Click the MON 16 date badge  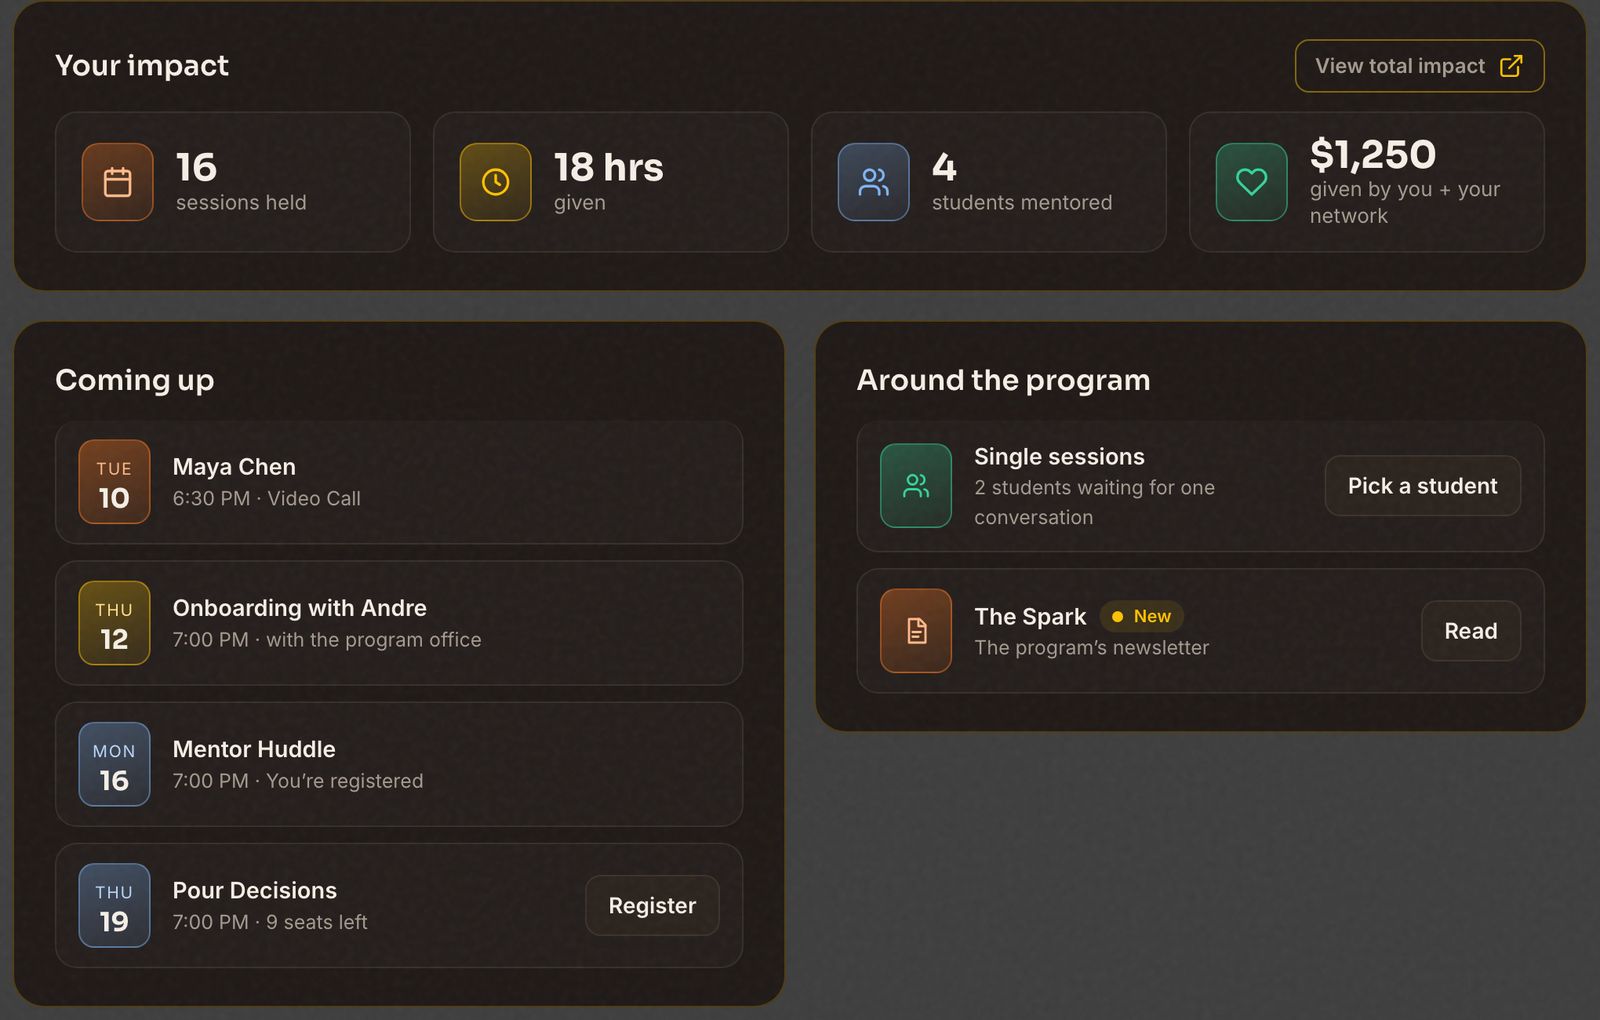pos(114,764)
